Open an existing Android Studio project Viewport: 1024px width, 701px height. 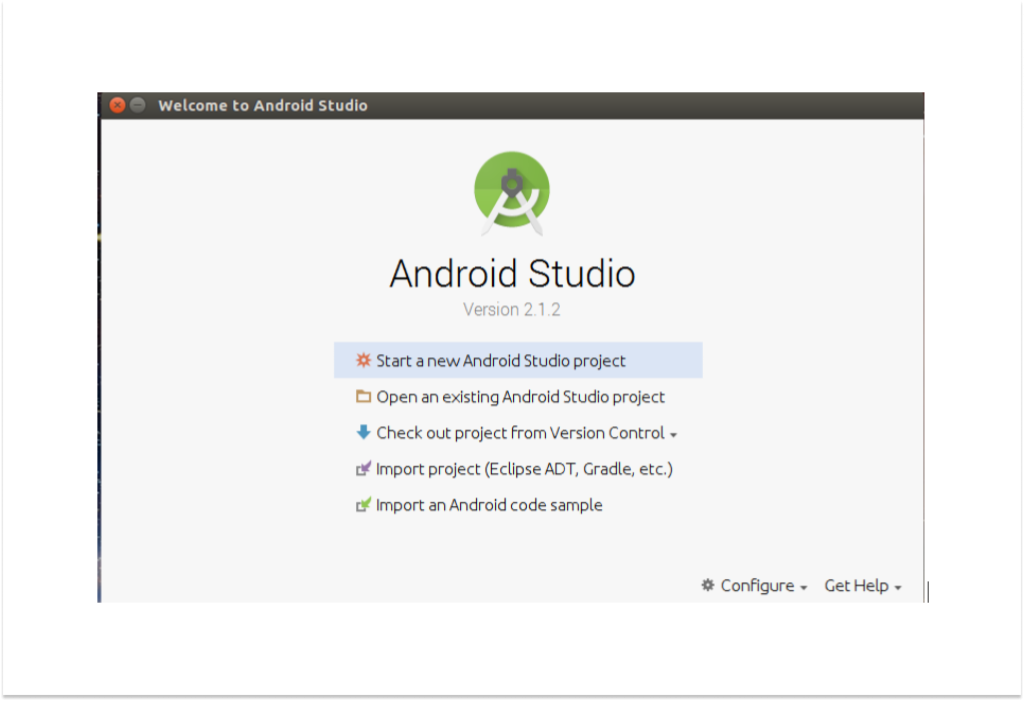pos(520,396)
